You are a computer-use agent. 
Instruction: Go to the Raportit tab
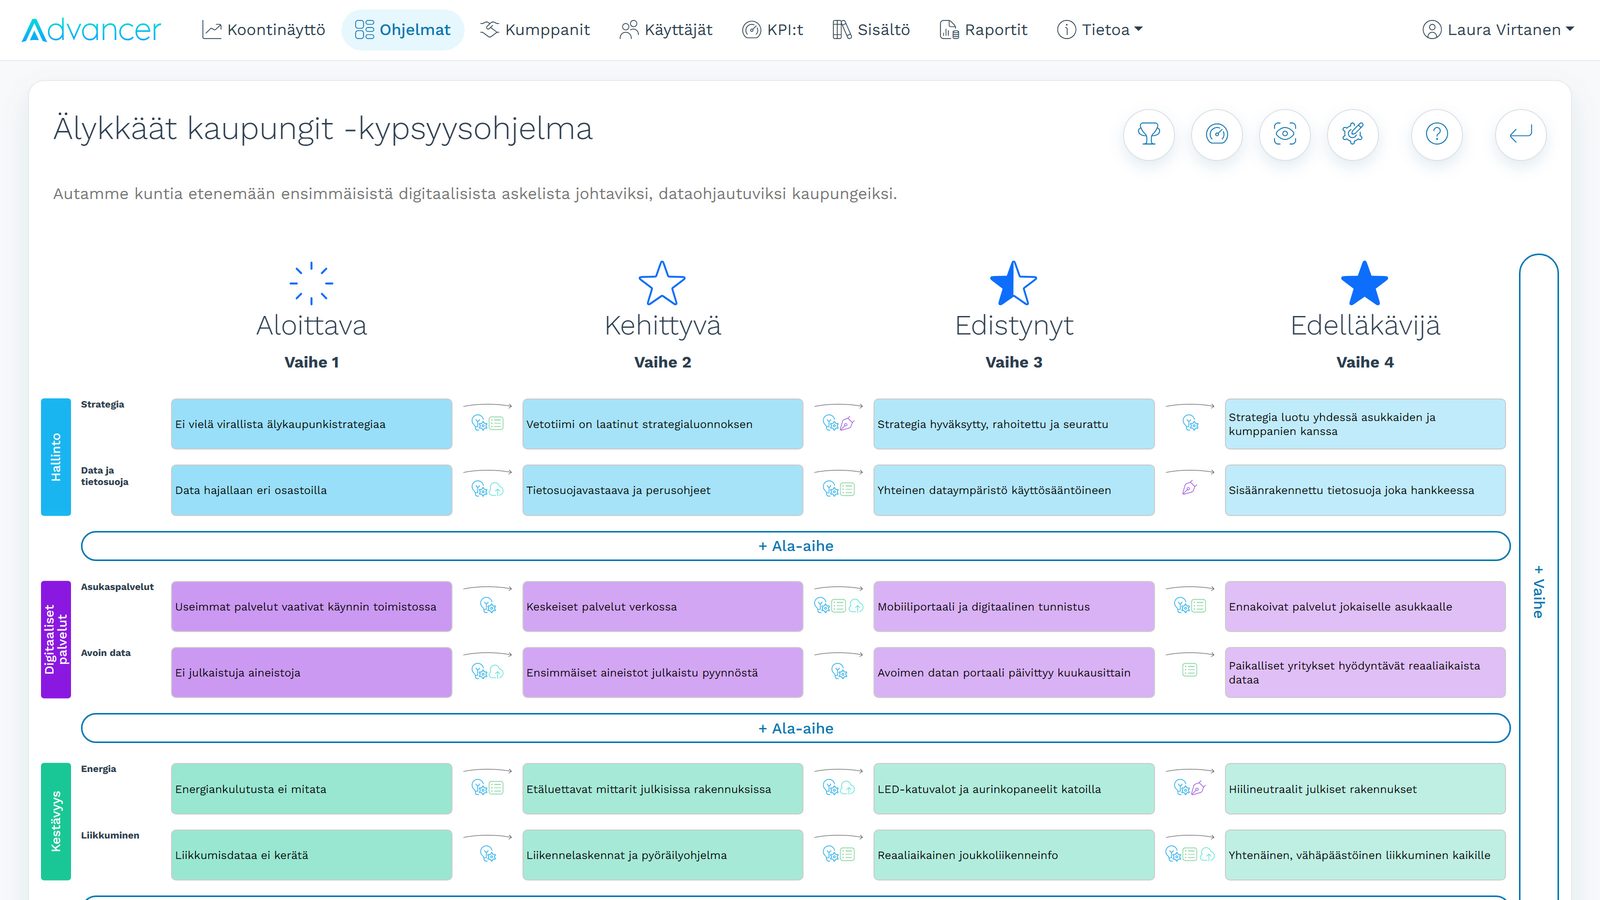coord(983,30)
